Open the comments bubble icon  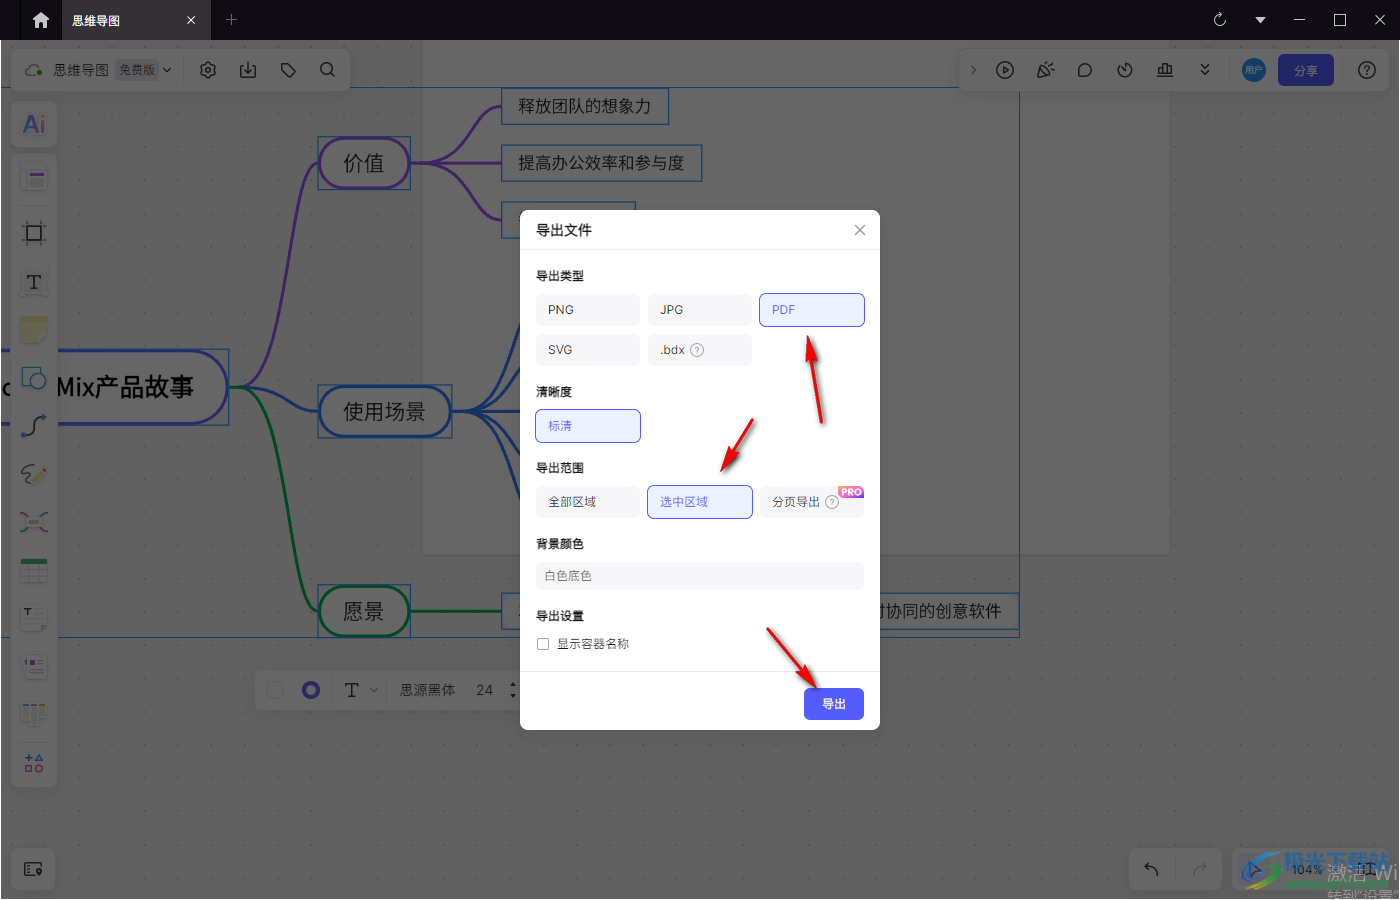tap(1085, 70)
